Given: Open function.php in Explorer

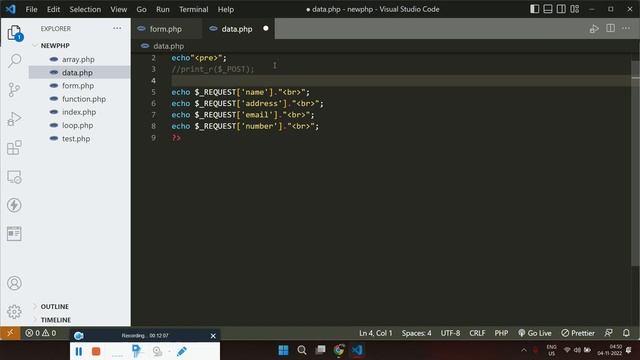Looking at the screenshot, I should click(84, 99).
